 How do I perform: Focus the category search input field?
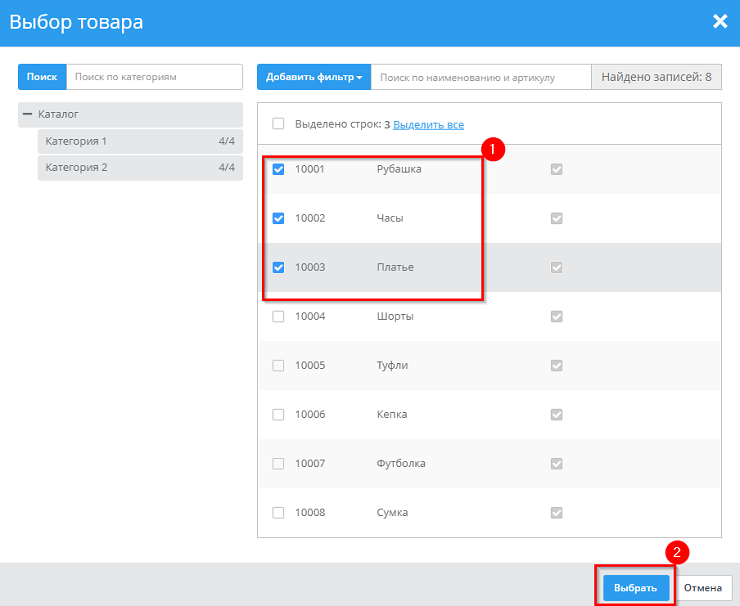(154, 77)
